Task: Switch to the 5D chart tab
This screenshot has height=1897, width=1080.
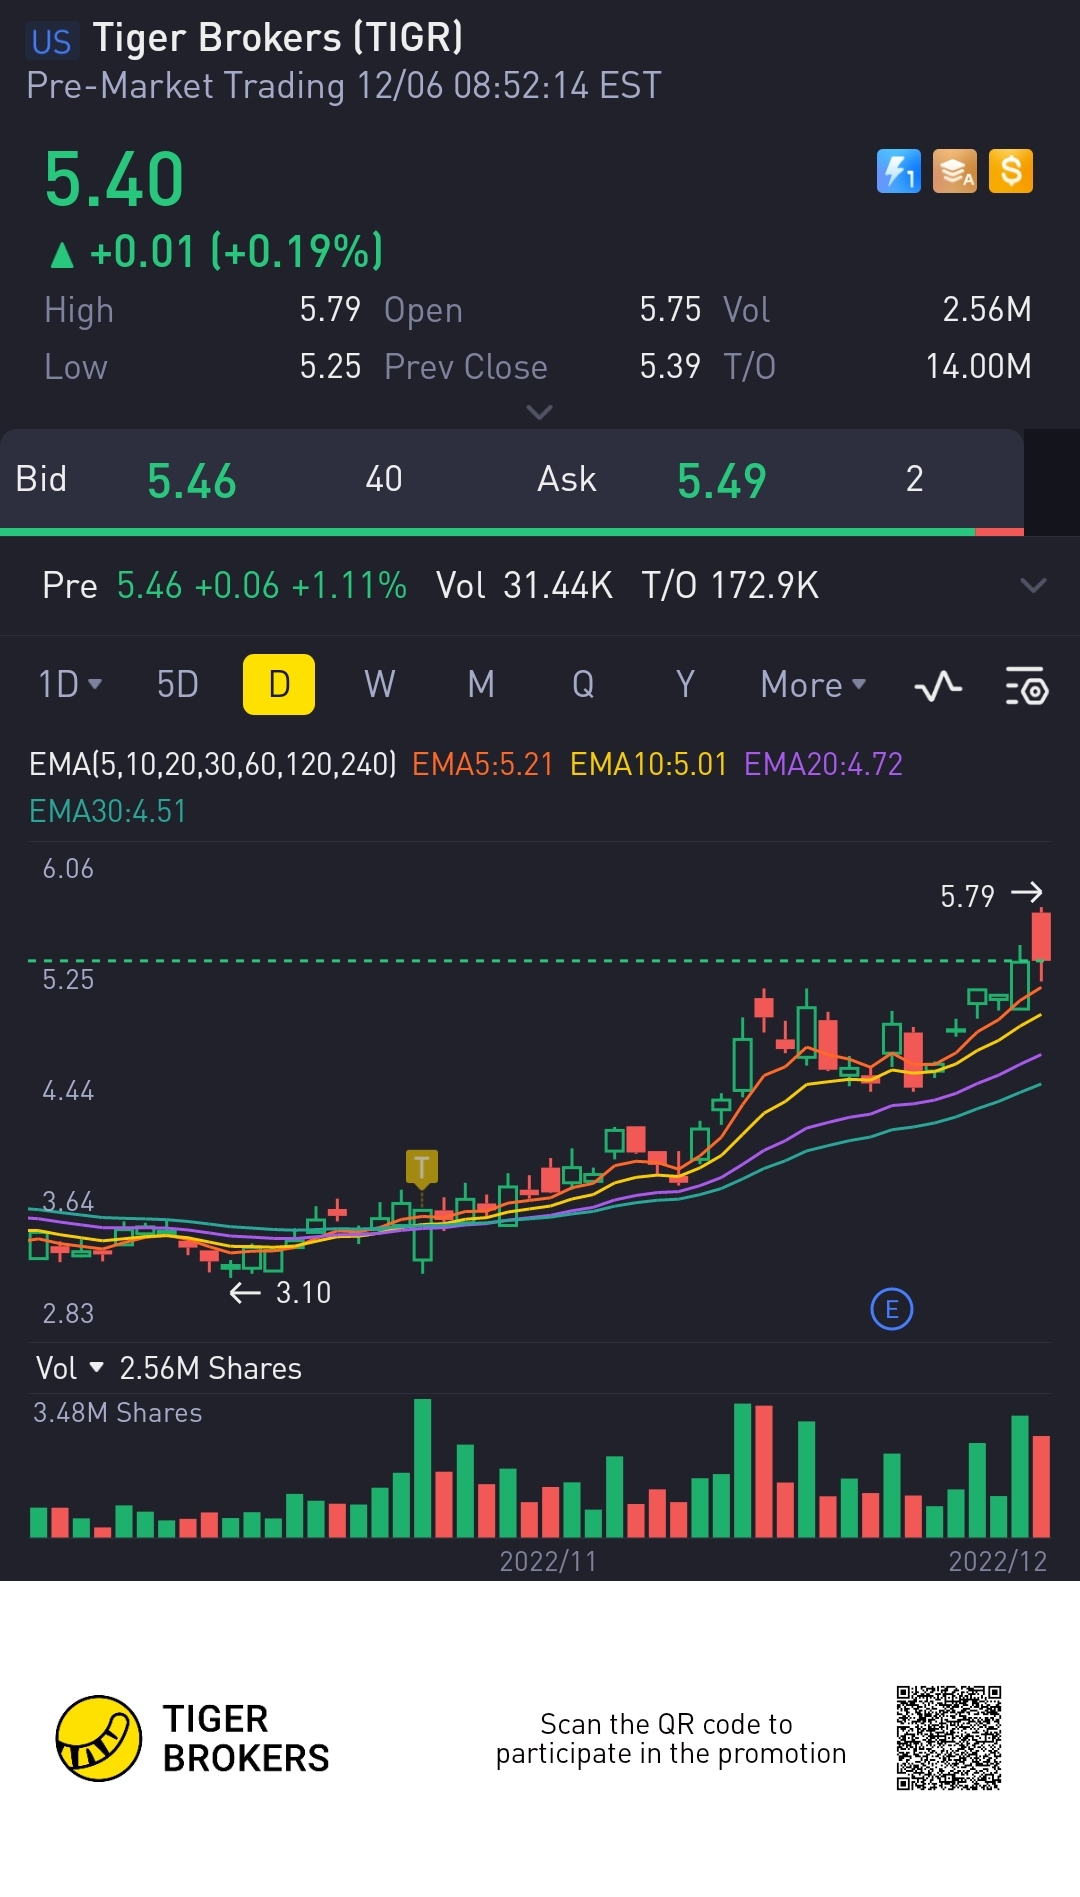Action: [x=178, y=685]
